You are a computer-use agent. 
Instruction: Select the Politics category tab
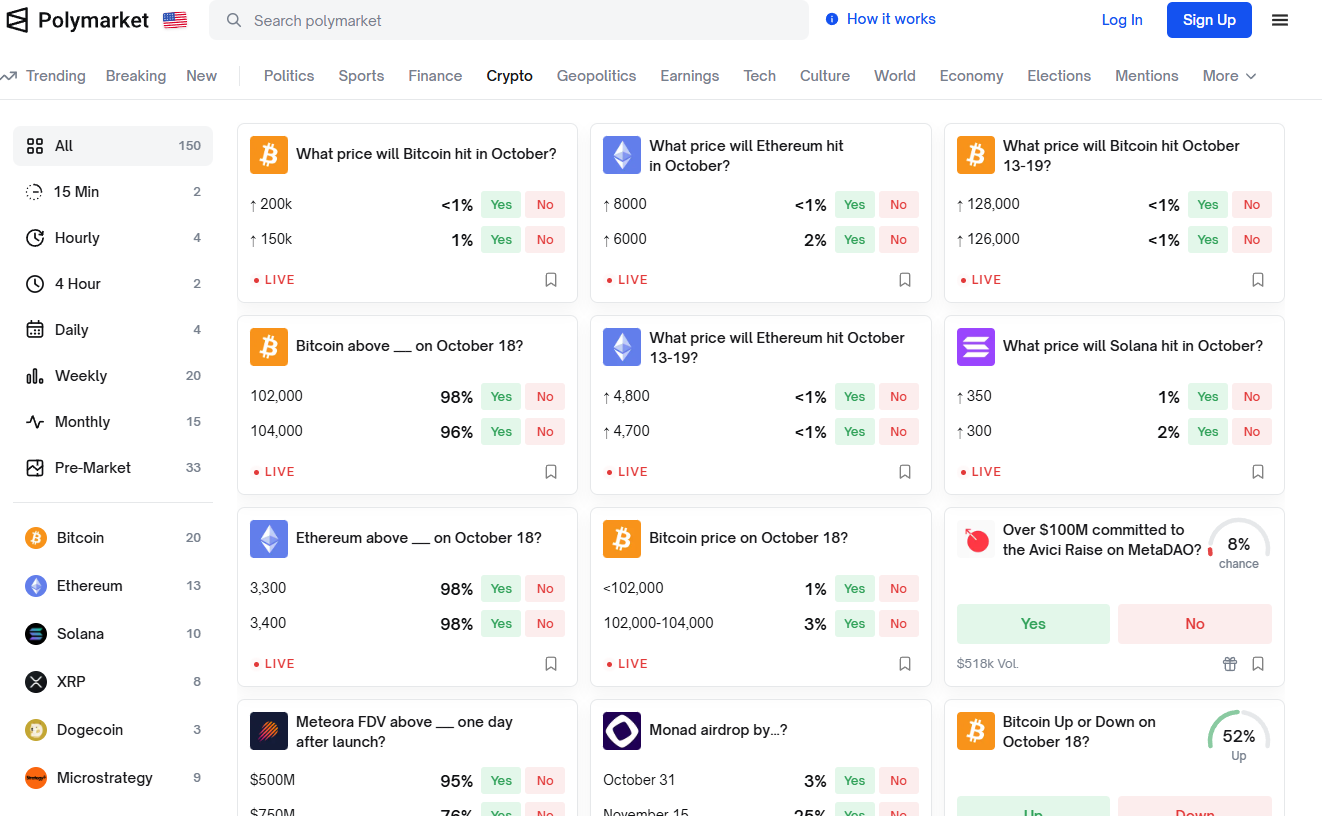tap(289, 76)
